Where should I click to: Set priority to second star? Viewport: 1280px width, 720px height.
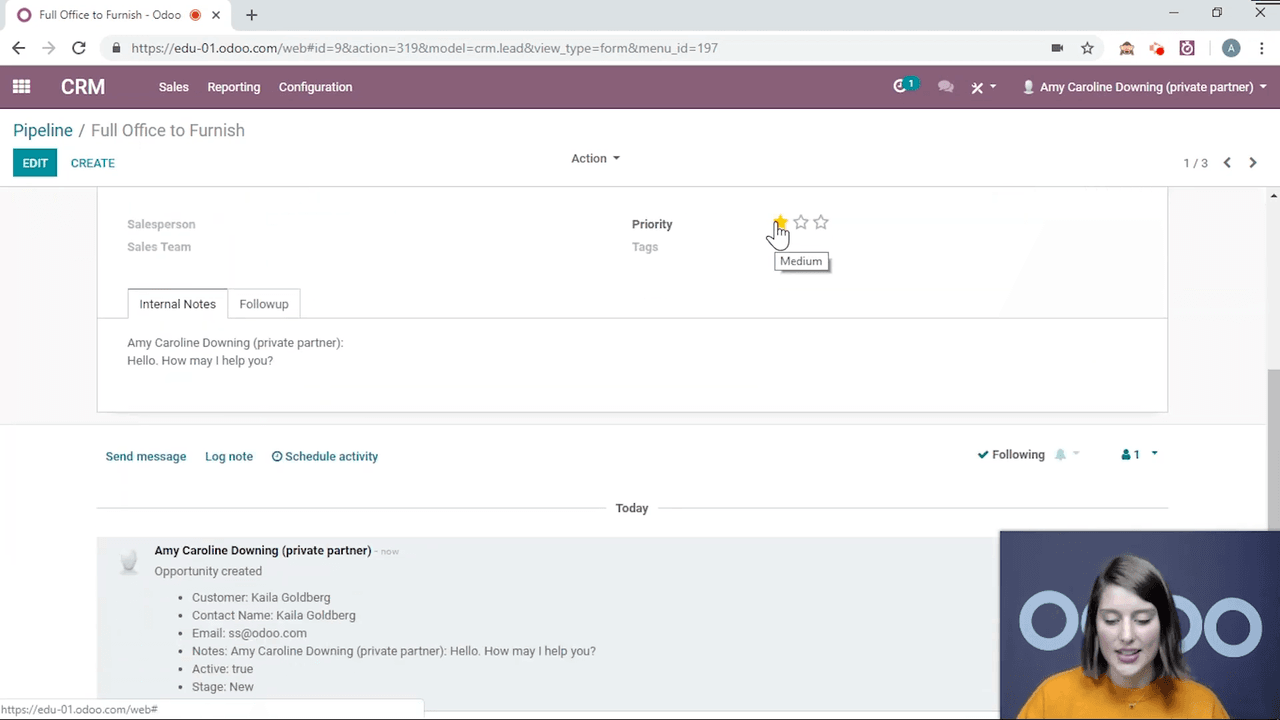[x=801, y=222]
